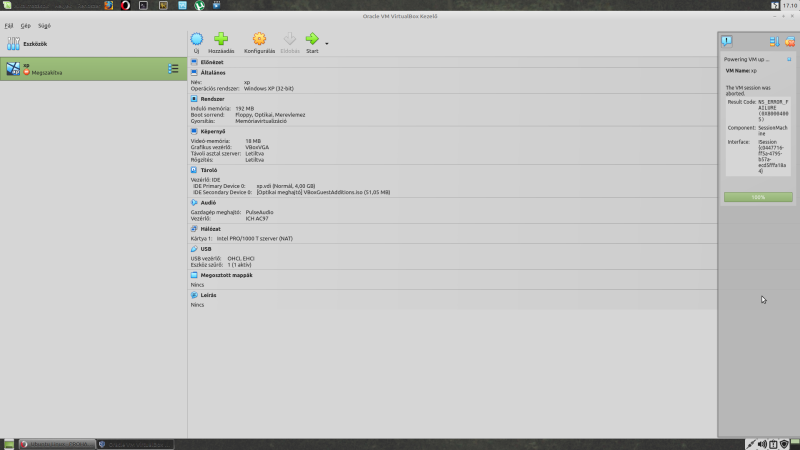Image resolution: width=800 pixels, height=450 pixels.
Task: Click the Tároló section header
Action: pos(209,170)
